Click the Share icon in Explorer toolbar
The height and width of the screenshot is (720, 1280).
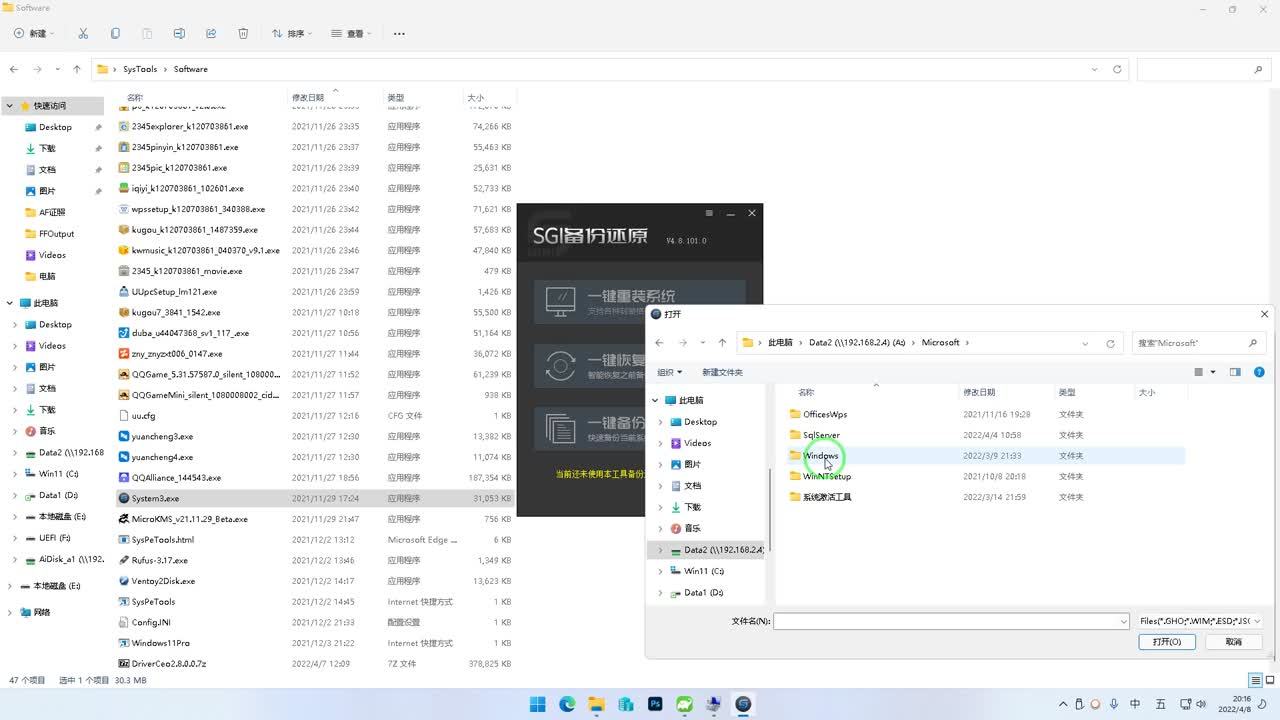[211, 33]
